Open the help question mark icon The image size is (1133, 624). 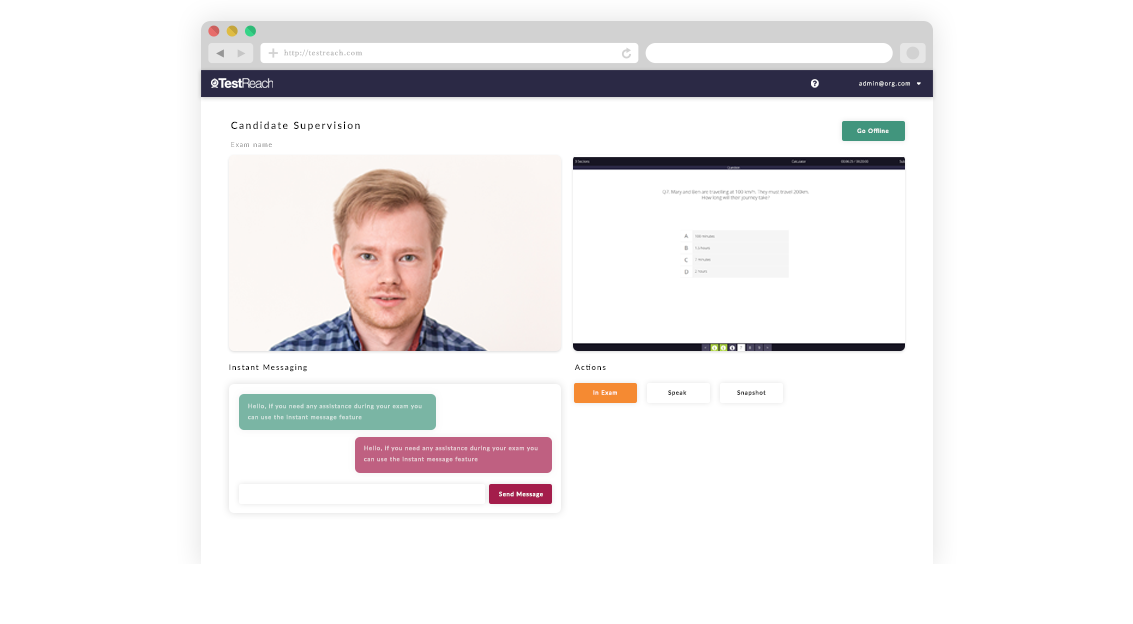pos(814,84)
